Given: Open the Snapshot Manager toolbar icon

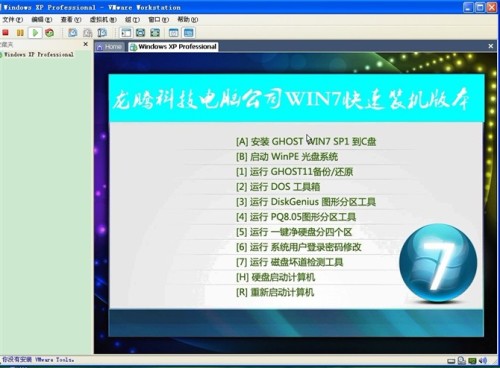Looking at the screenshot, I should coord(102,33).
